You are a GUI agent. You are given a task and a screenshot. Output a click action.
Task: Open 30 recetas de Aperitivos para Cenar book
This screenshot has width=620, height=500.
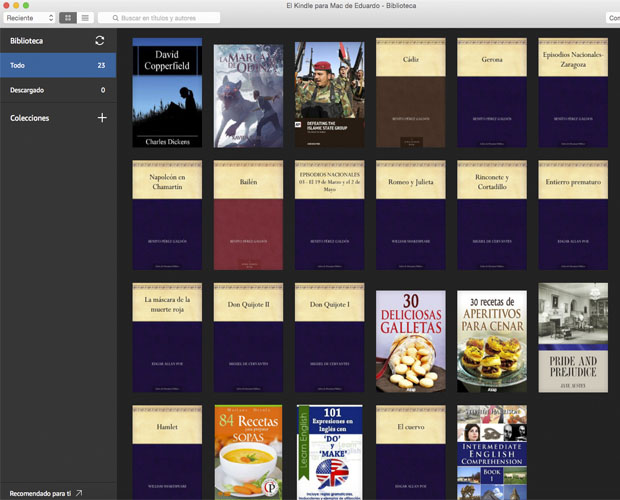tap(492, 342)
